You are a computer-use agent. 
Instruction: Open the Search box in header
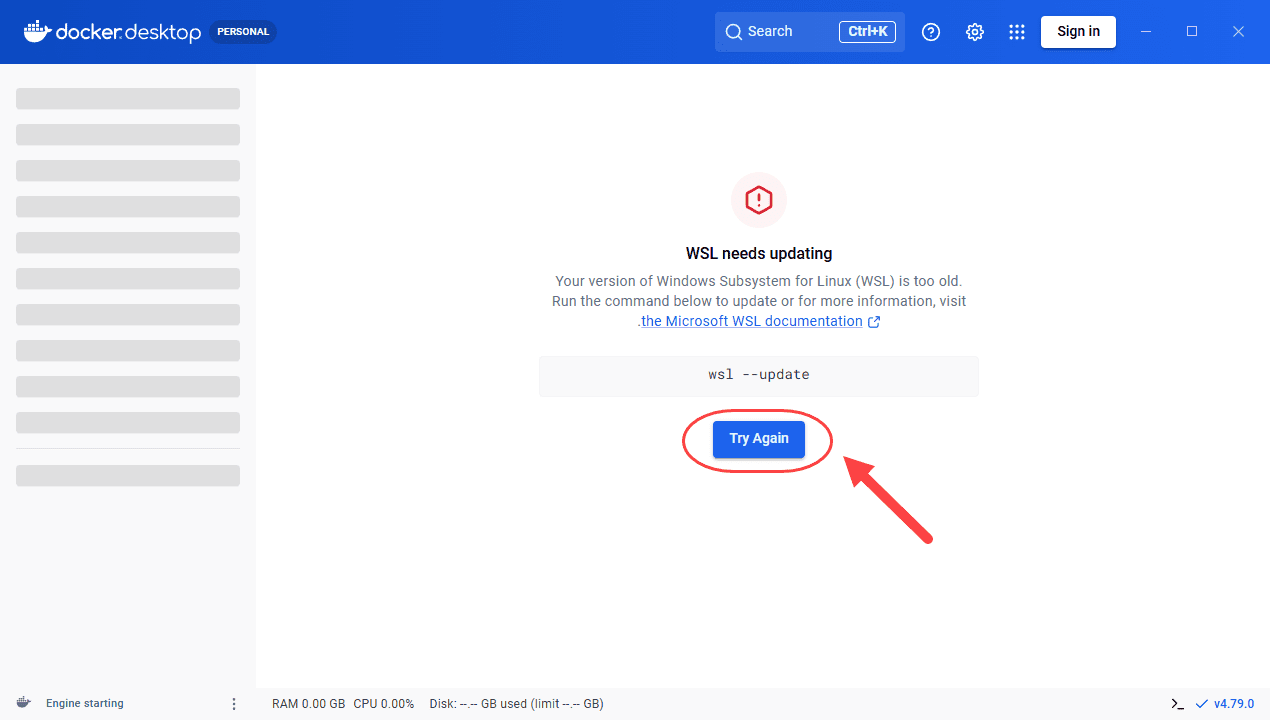click(x=809, y=32)
